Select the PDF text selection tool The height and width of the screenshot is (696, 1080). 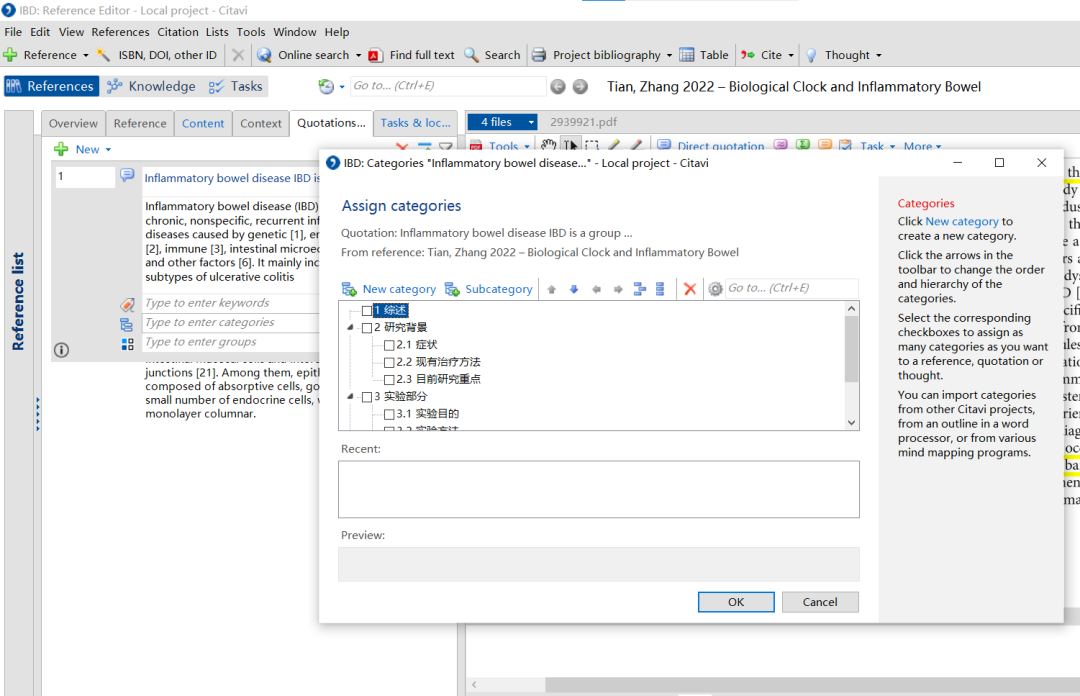point(570,145)
